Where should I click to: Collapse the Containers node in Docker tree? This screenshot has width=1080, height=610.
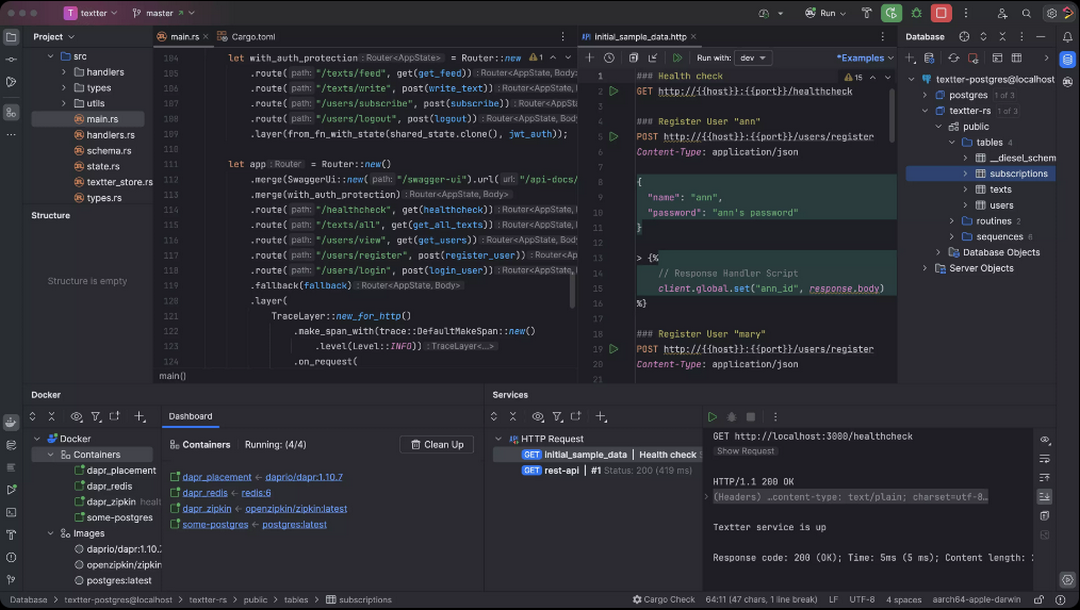tap(52, 455)
